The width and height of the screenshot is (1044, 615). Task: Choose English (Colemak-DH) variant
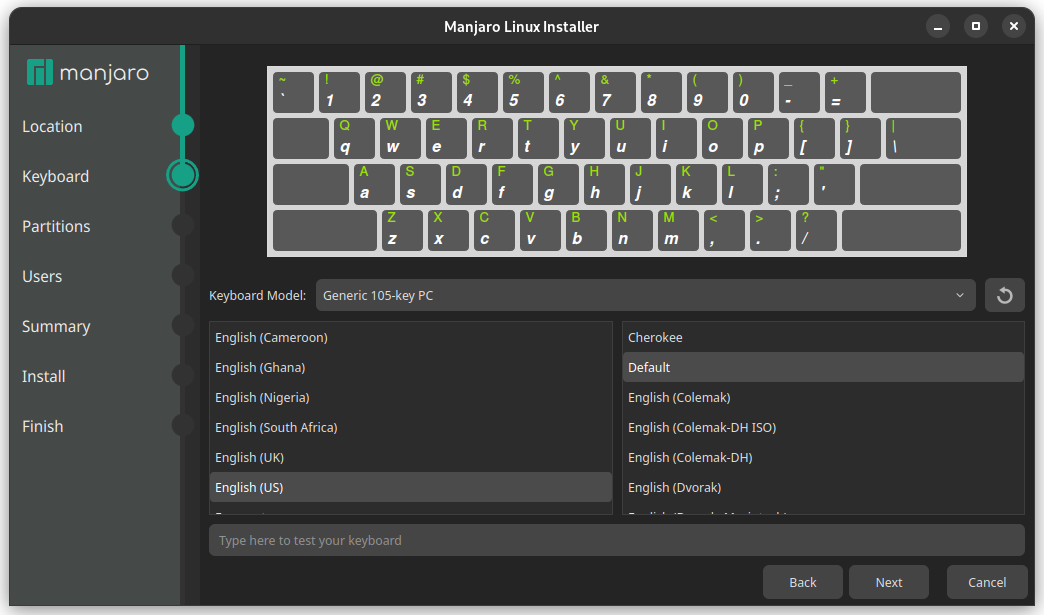pos(823,457)
